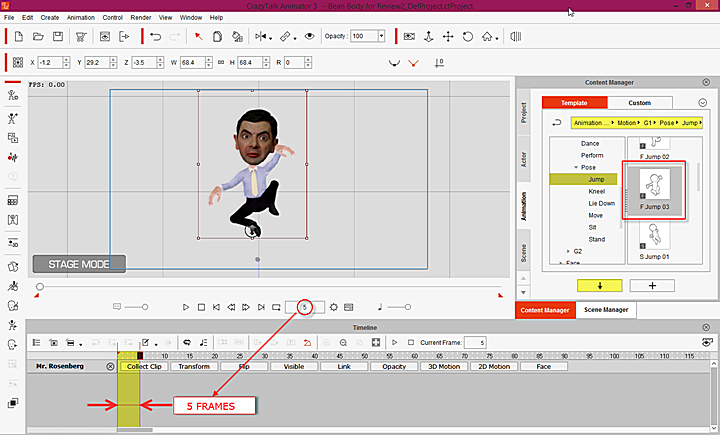720x435 pixels.
Task: Select the Rotate circular-arrow tool
Action: (468, 36)
